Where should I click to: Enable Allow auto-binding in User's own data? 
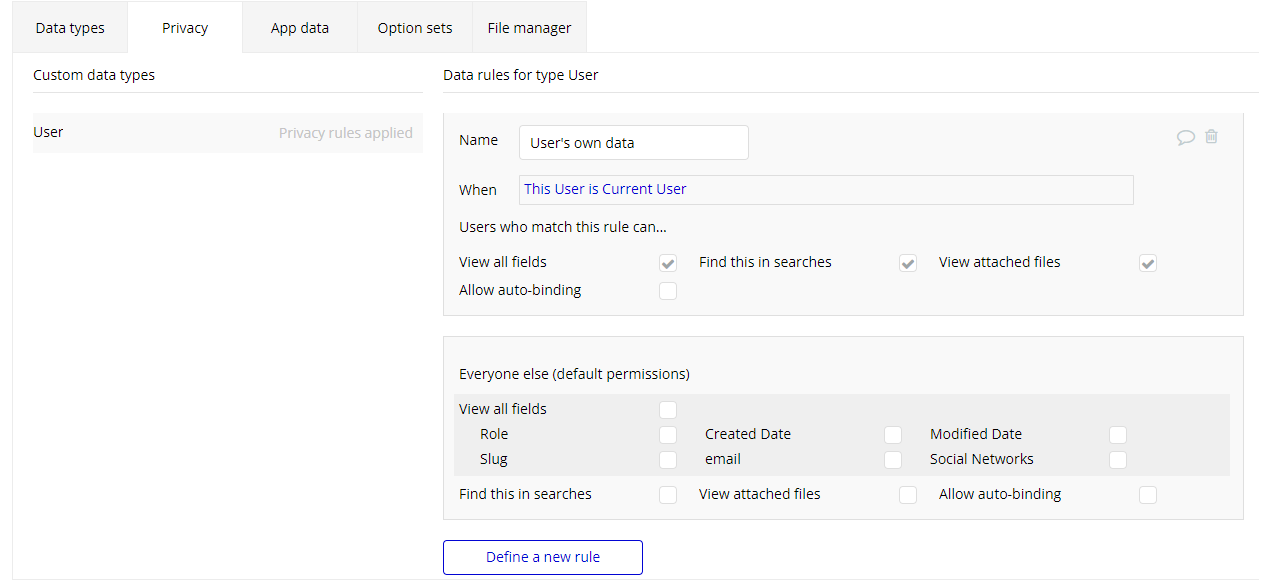click(x=668, y=291)
